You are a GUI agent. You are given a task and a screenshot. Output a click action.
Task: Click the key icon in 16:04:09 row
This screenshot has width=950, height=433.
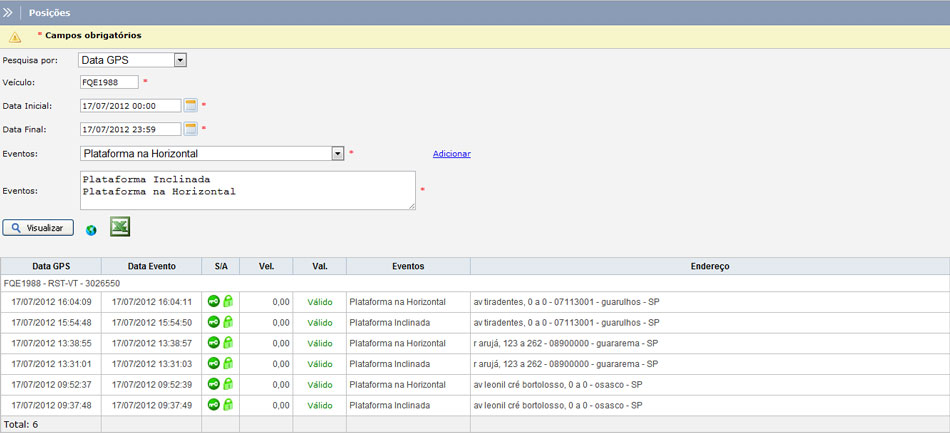point(213,301)
